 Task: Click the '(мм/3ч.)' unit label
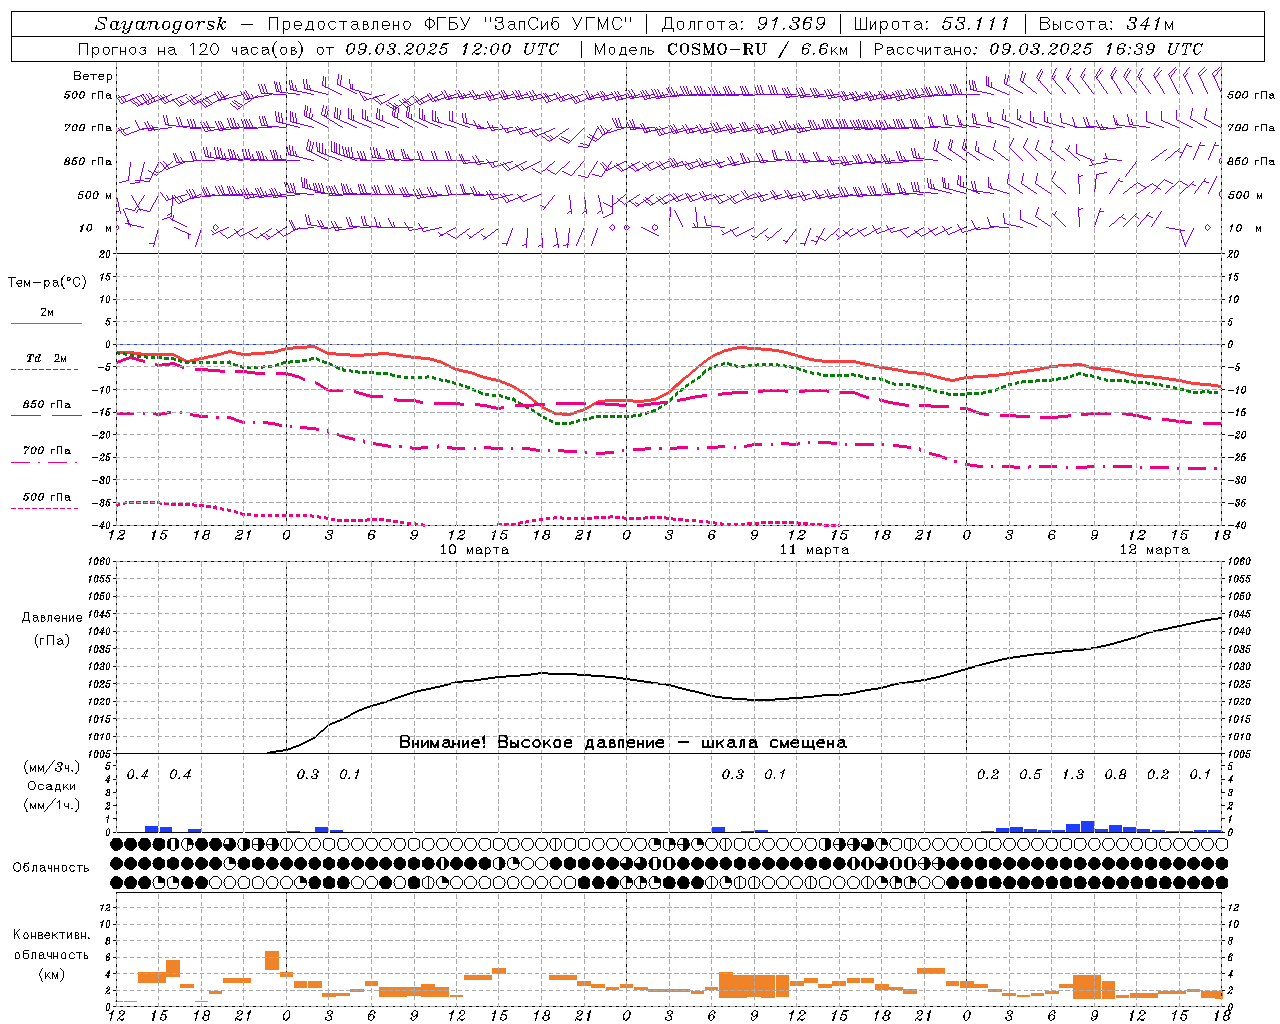(x=52, y=767)
